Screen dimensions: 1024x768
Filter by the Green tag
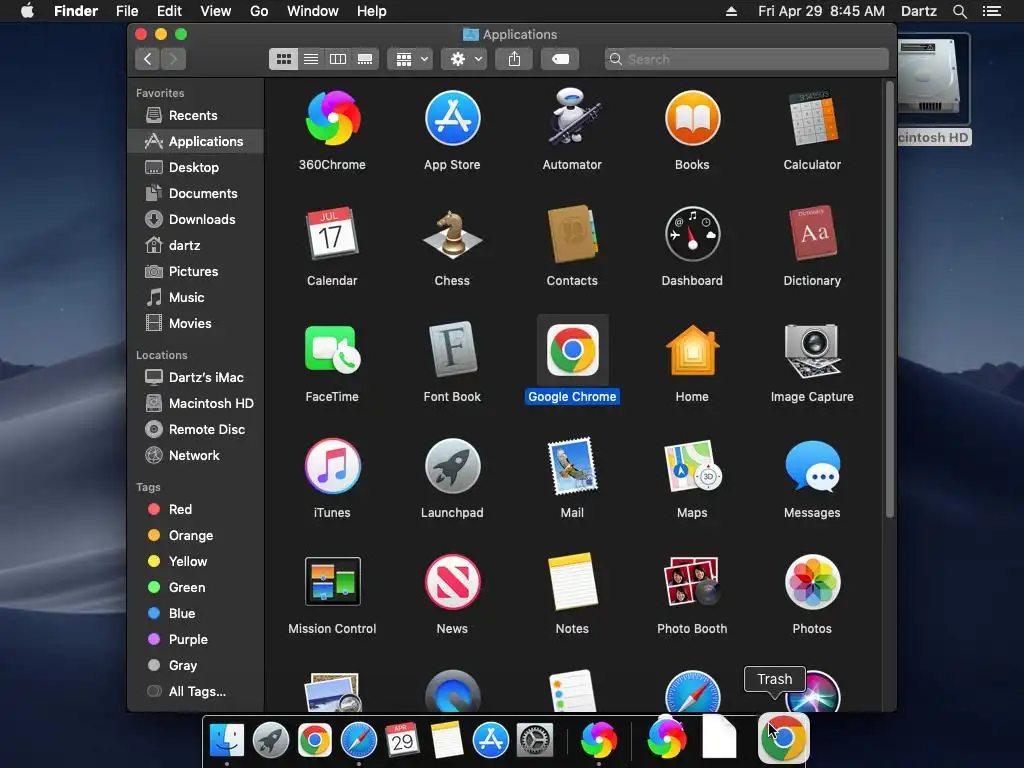(195, 588)
